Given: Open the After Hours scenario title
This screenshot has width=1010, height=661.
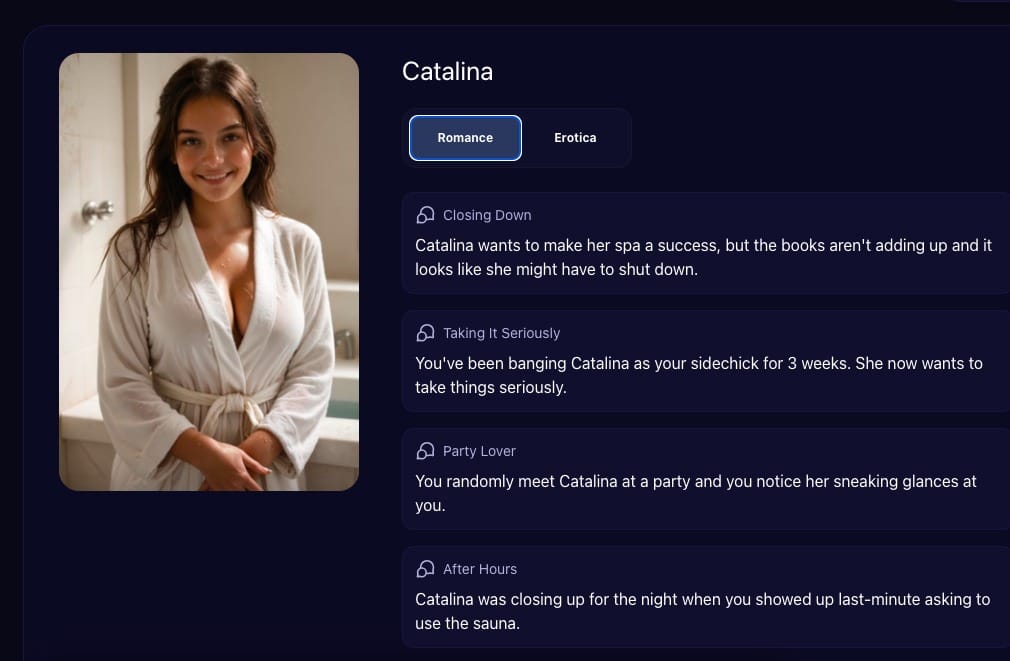Looking at the screenshot, I should [x=480, y=569].
